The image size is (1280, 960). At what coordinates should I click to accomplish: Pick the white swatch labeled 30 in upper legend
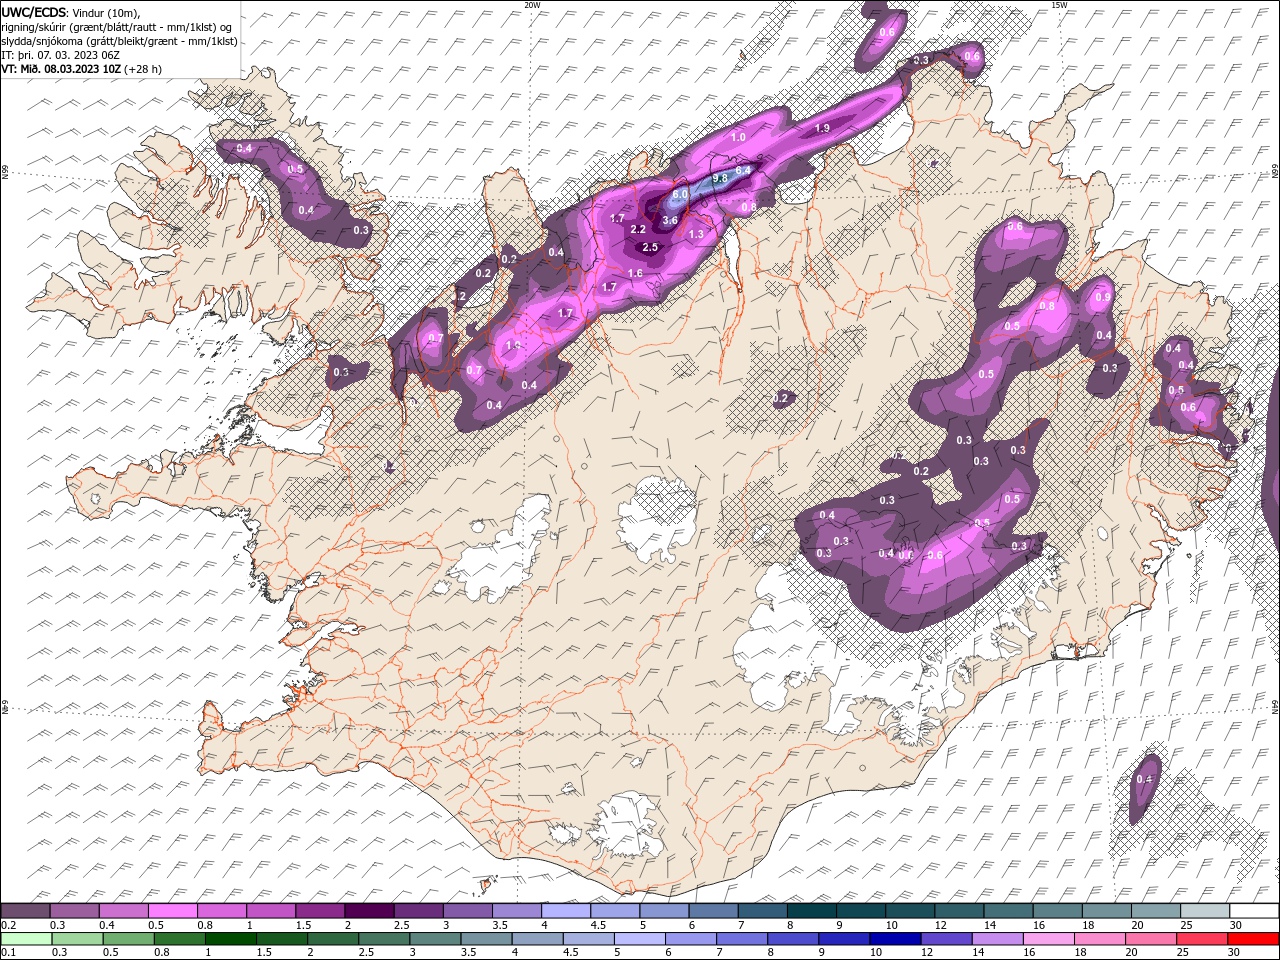[x=1254, y=910]
